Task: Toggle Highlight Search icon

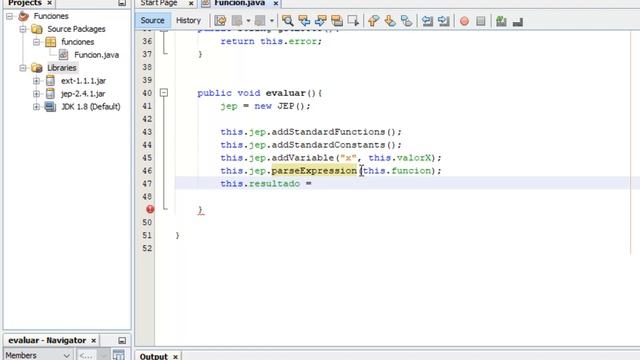Action: tap(337, 20)
